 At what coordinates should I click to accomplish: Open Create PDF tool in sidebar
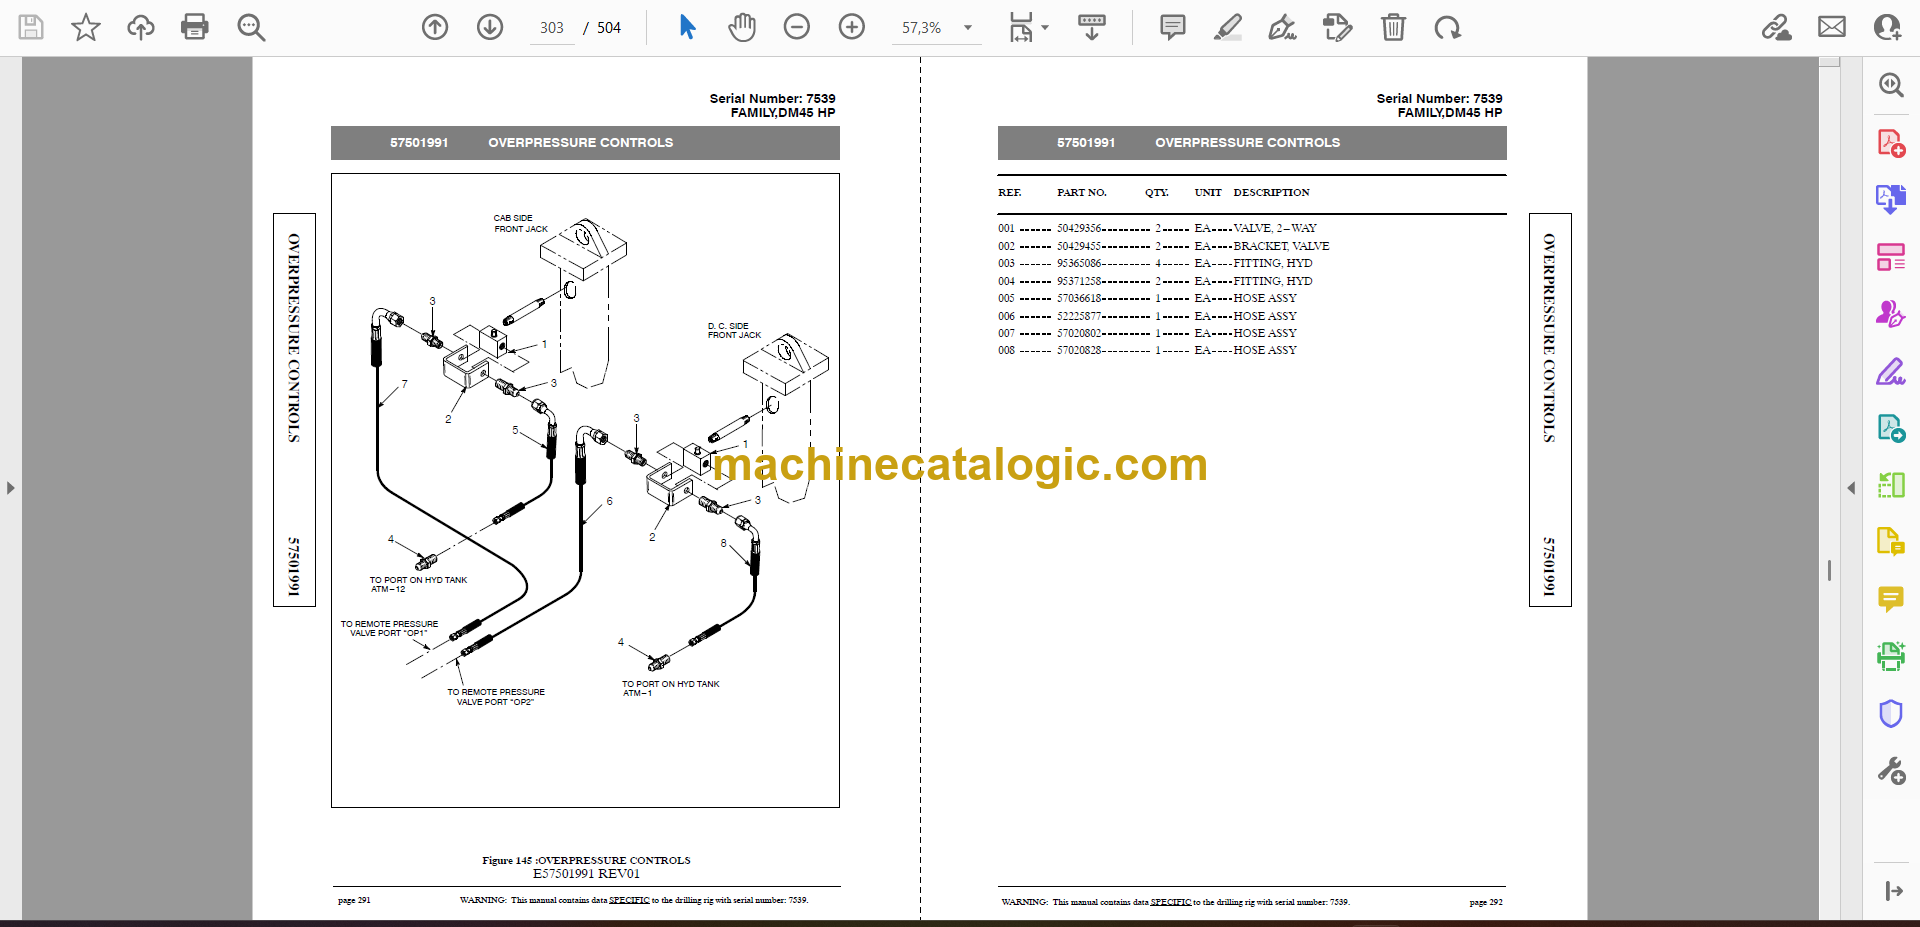point(1891,143)
